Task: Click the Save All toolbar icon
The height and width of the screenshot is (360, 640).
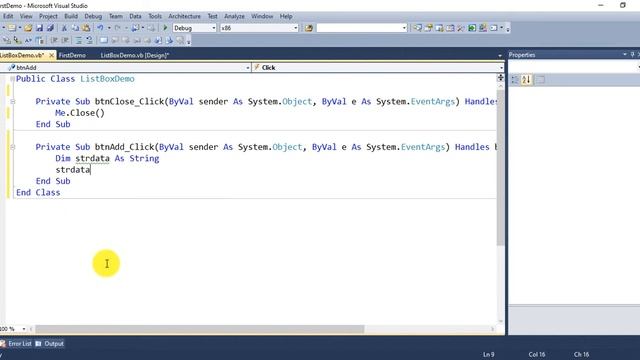Action: [50, 28]
